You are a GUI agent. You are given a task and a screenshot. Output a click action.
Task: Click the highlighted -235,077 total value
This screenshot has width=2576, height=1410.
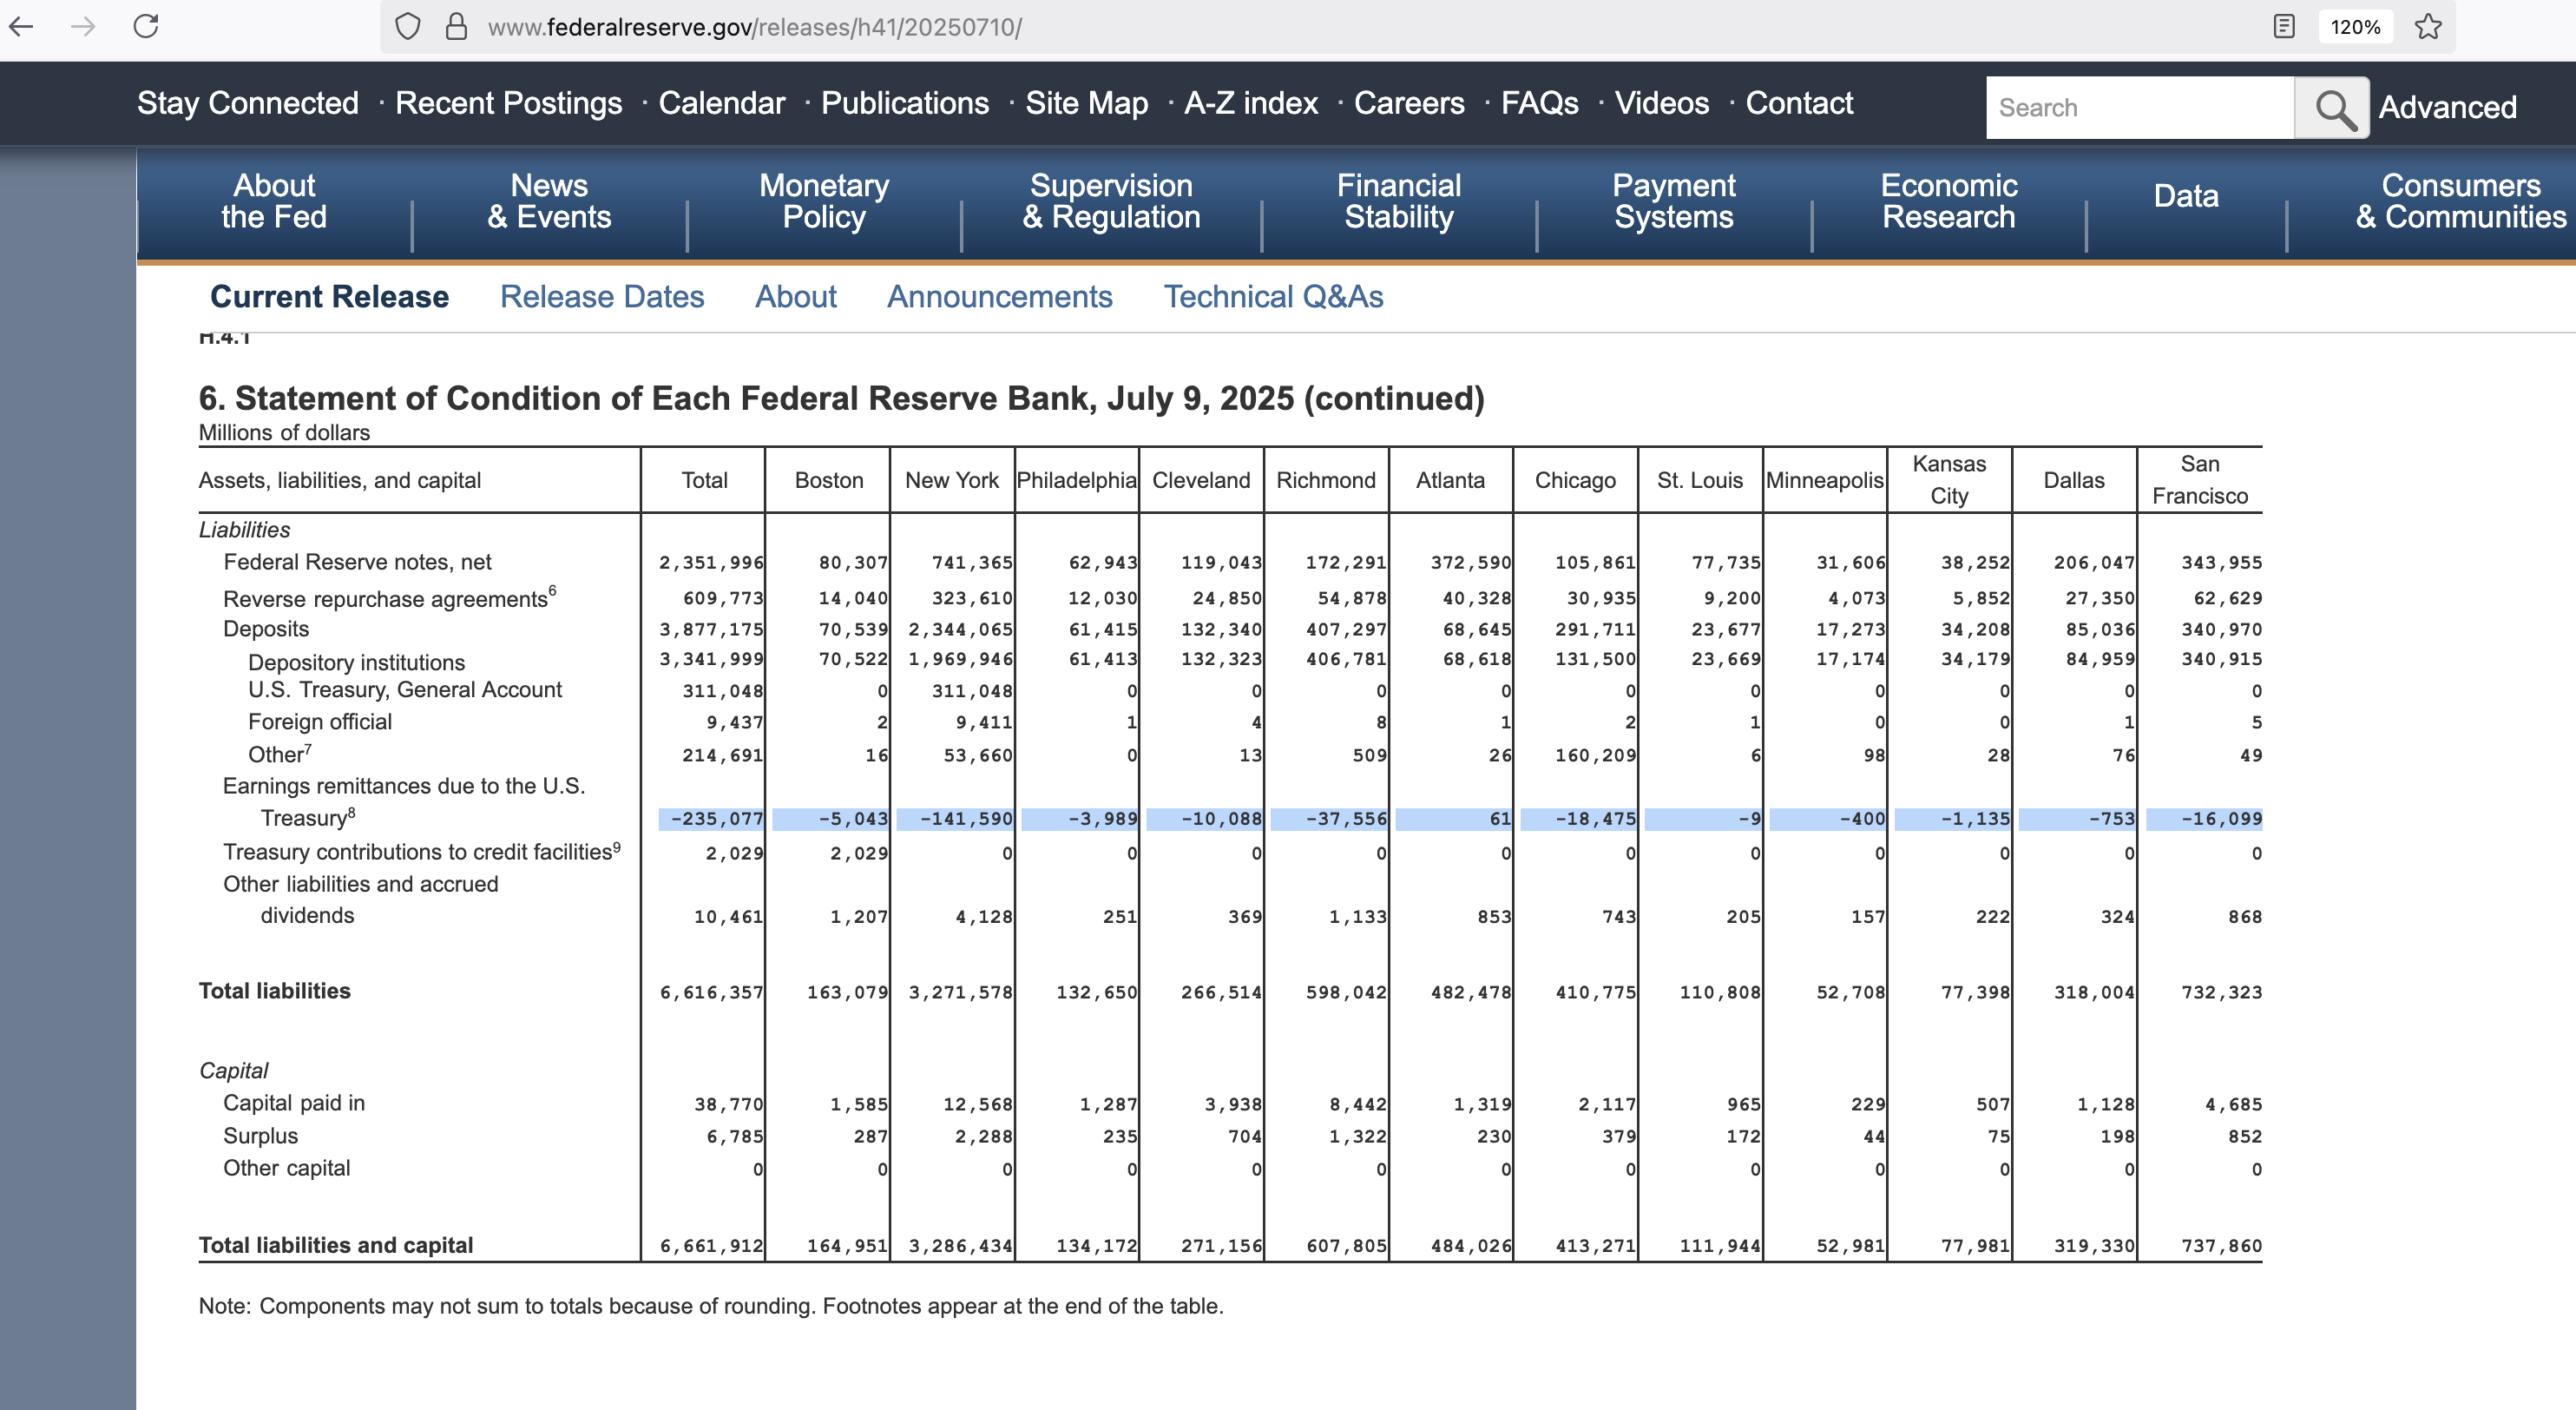[716, 819]
